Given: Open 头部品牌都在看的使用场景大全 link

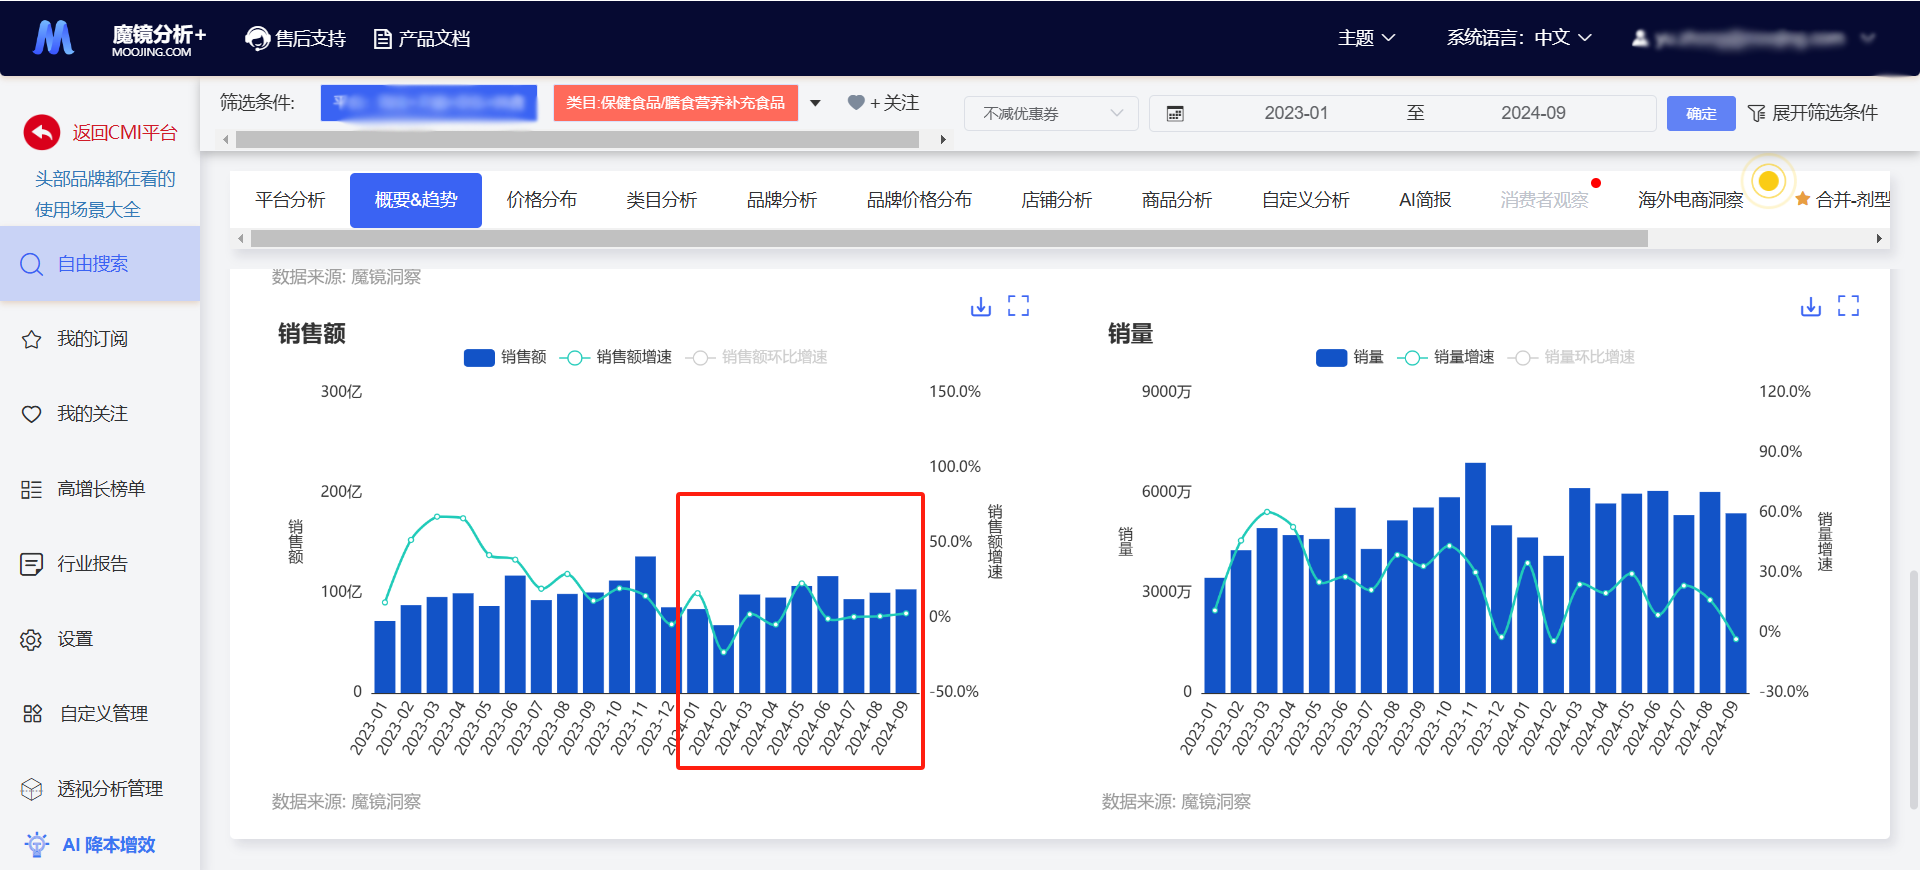Looking at the screenshot, I should pyautogui.click(x=105, y=194).
